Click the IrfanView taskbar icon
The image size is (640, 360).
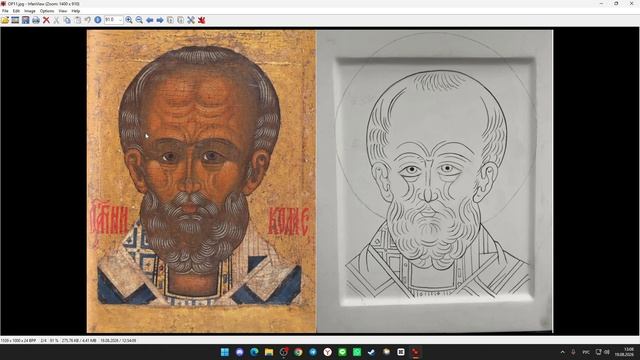tap(416, 352)
